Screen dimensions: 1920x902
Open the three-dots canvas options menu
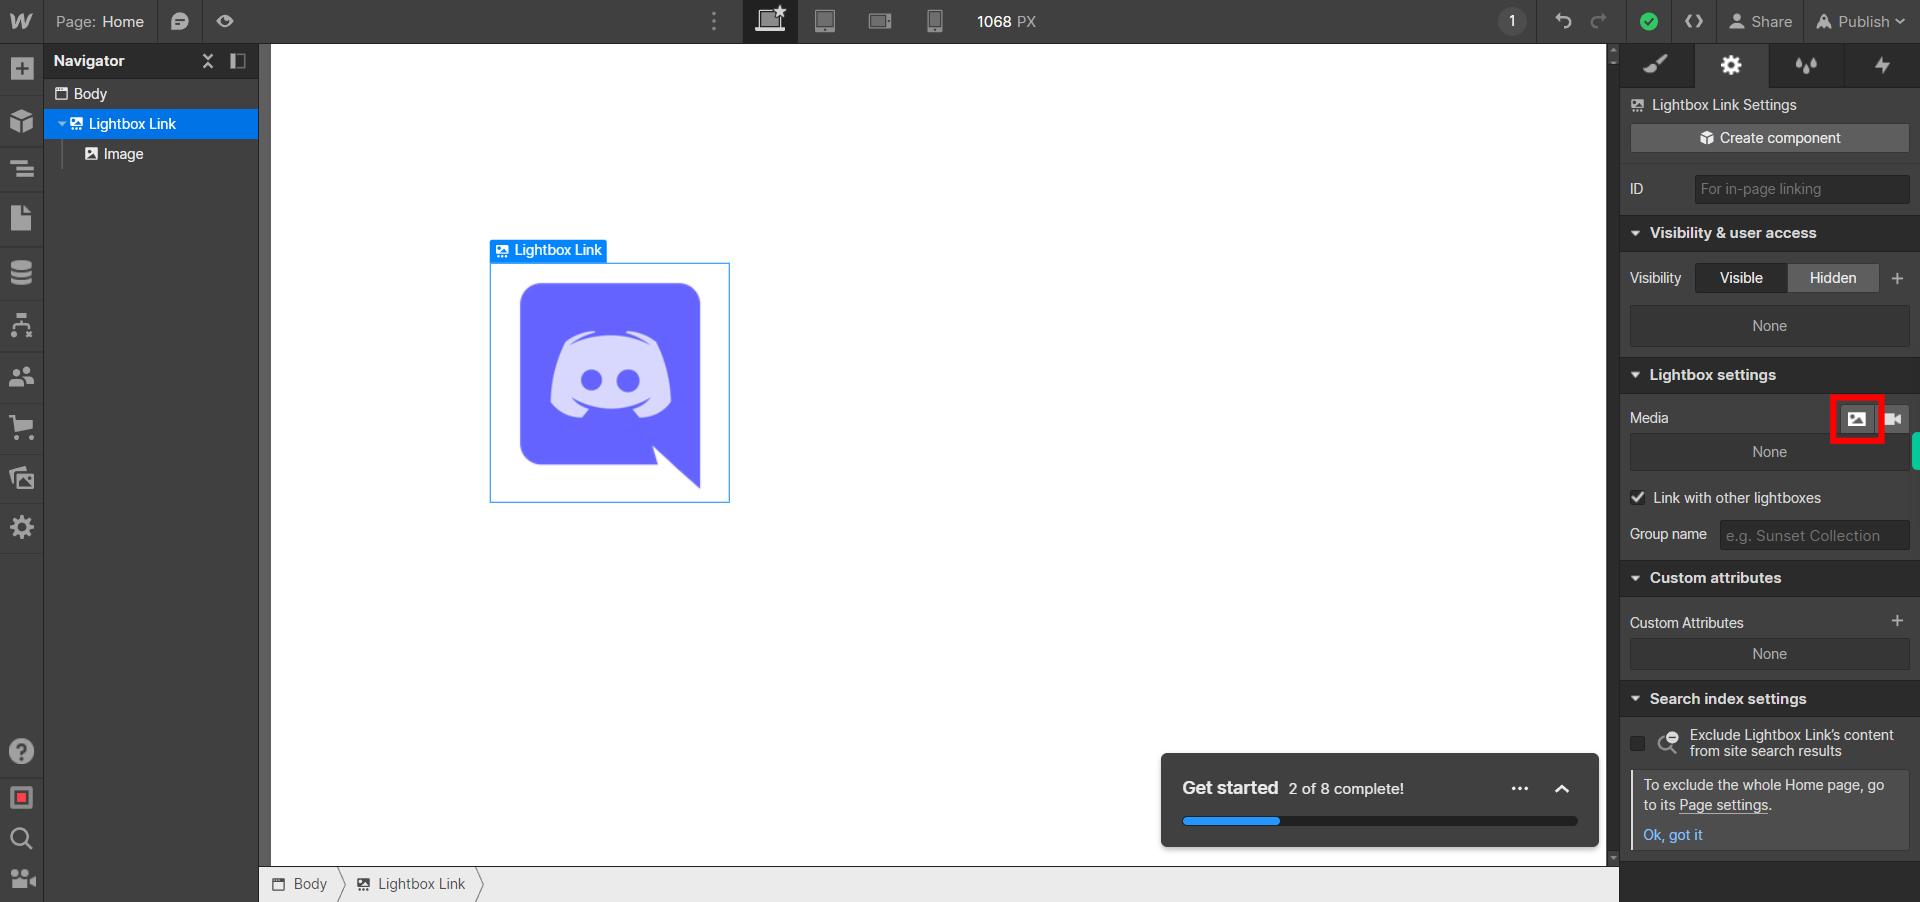pos(714,21)
